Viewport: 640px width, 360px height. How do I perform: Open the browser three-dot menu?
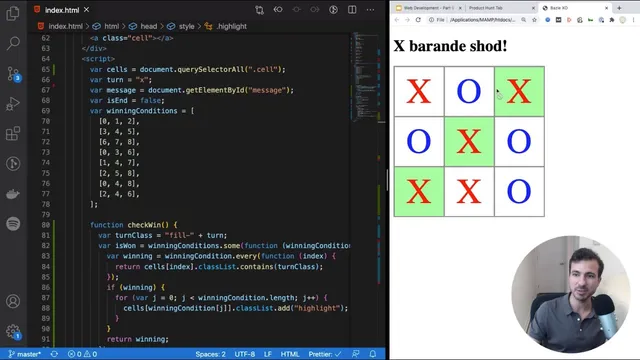[x=633, y=20]
